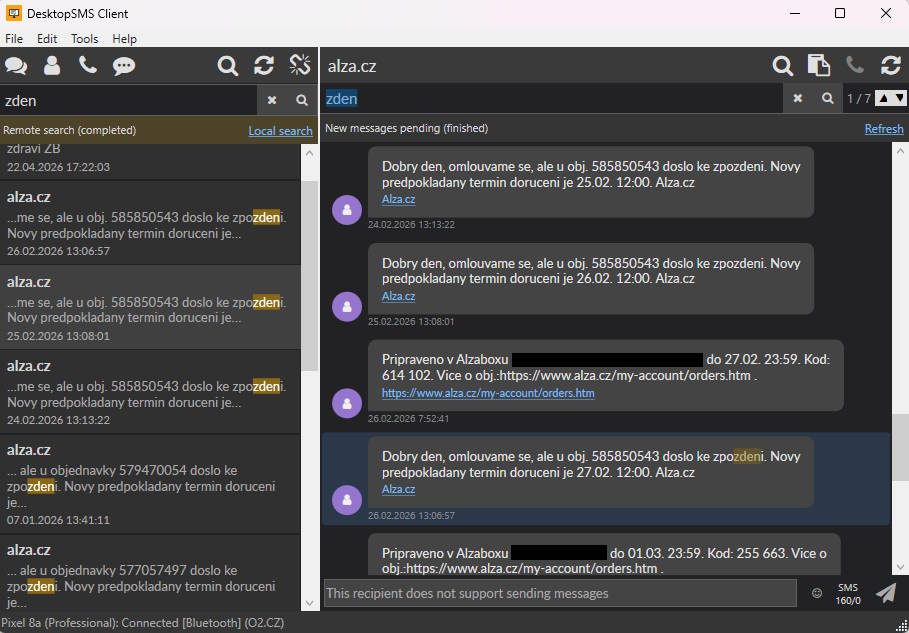
Task: Open the conversations view icon
Action: coord(16,66)
